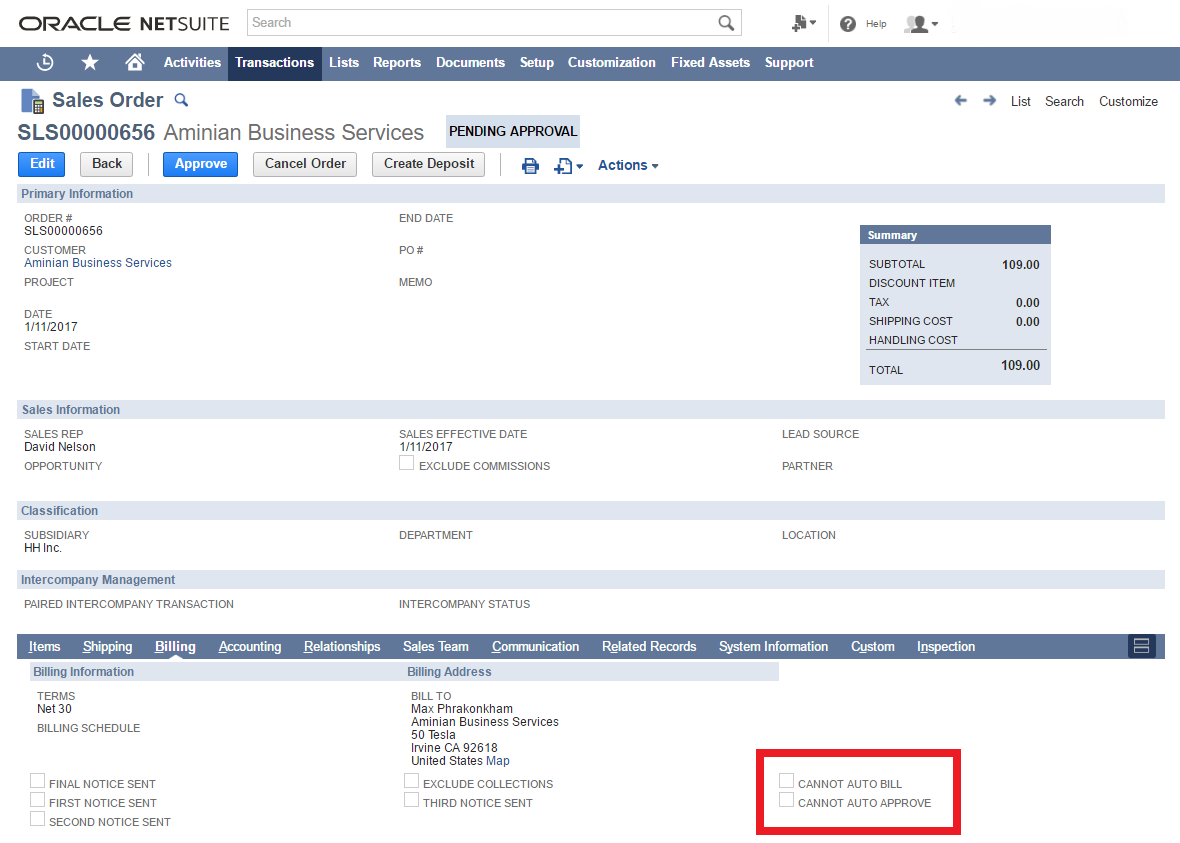Switch to the Accounting subtab

pyautogui.click(x=250, y=647)
